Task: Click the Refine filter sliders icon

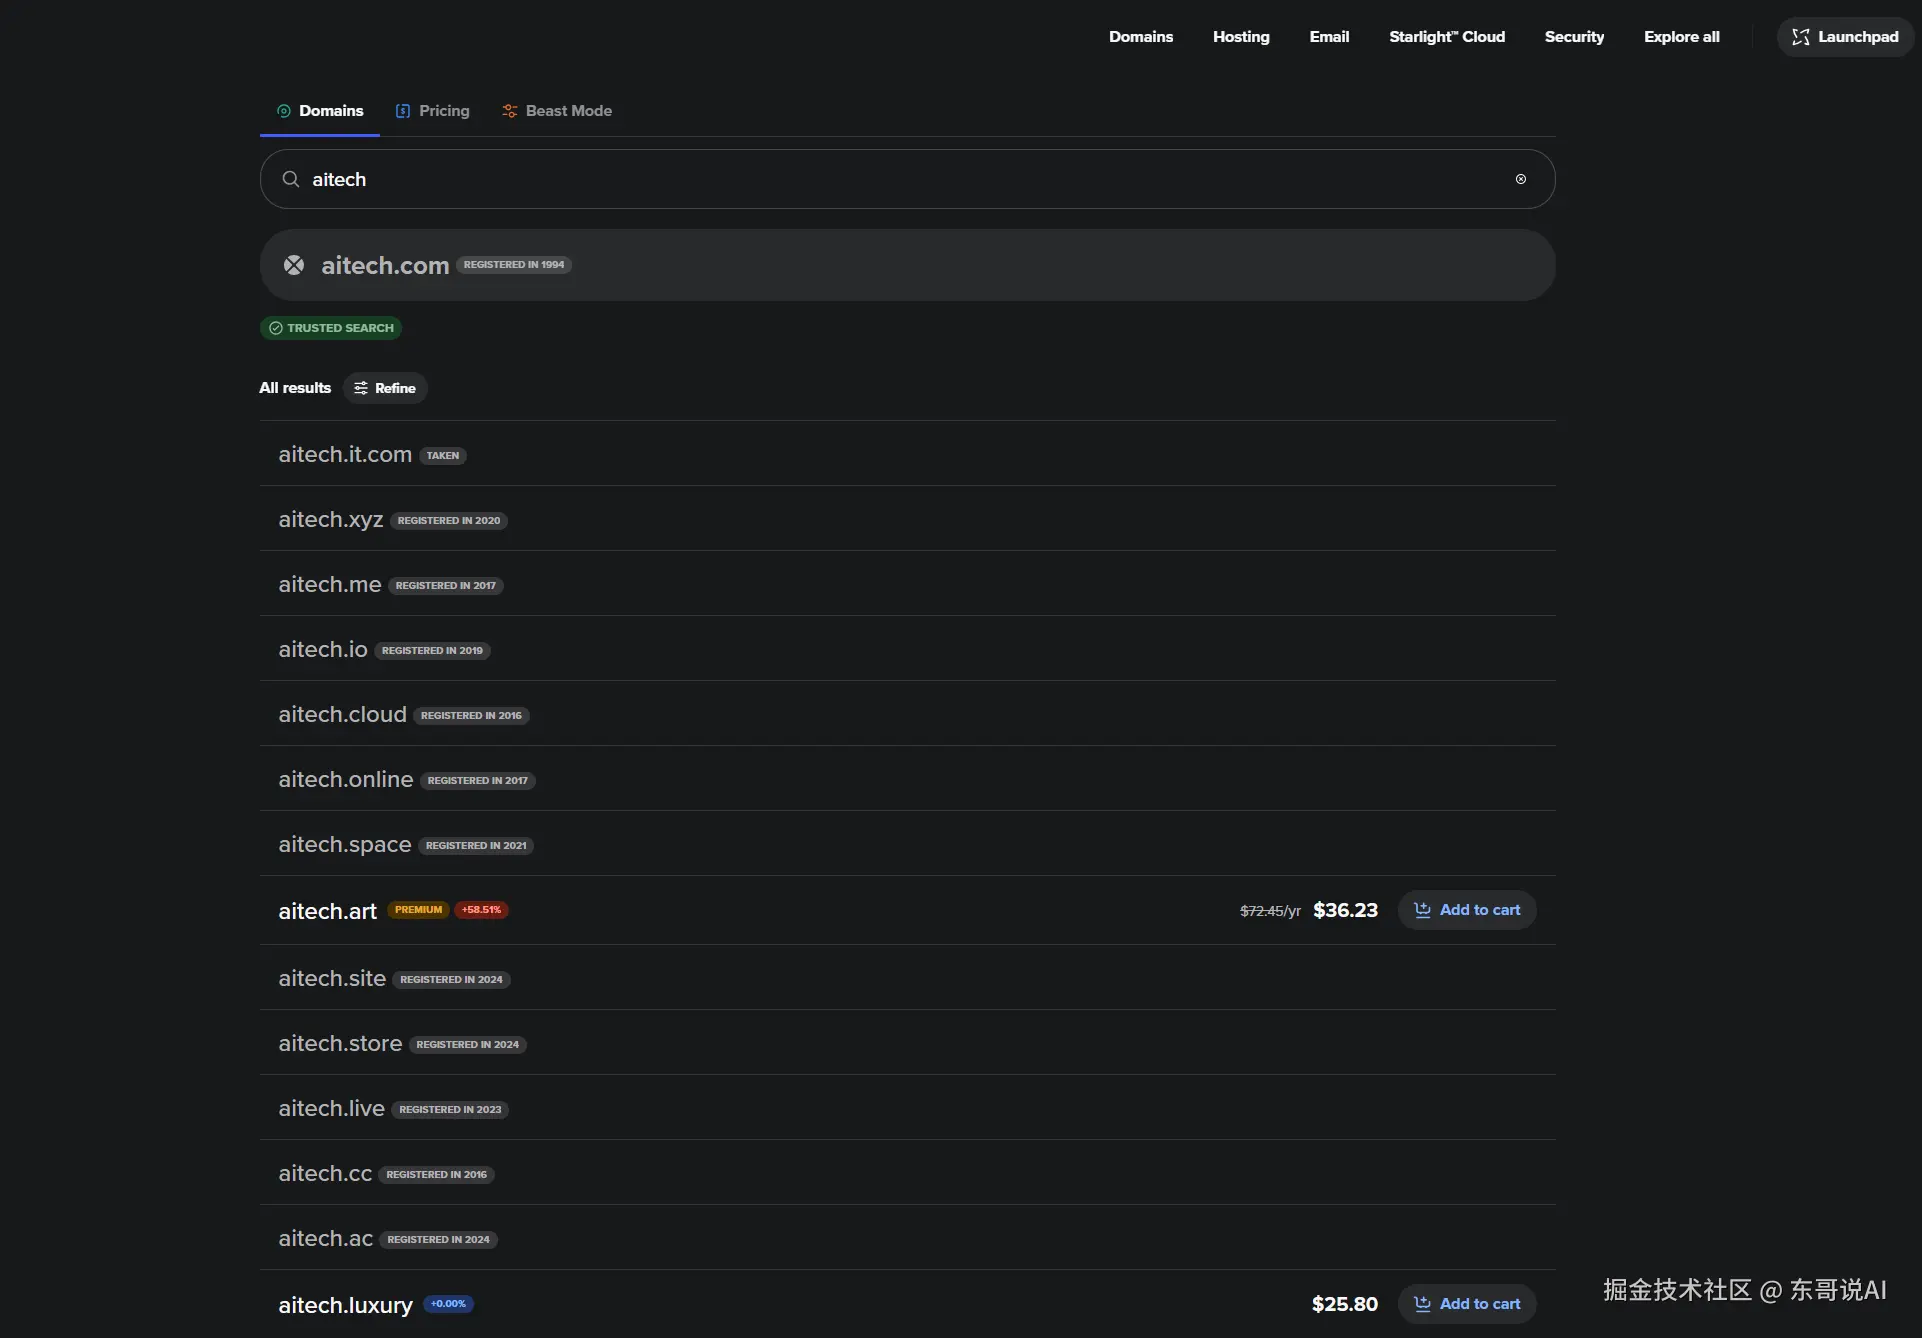Action: coord(361,388)
